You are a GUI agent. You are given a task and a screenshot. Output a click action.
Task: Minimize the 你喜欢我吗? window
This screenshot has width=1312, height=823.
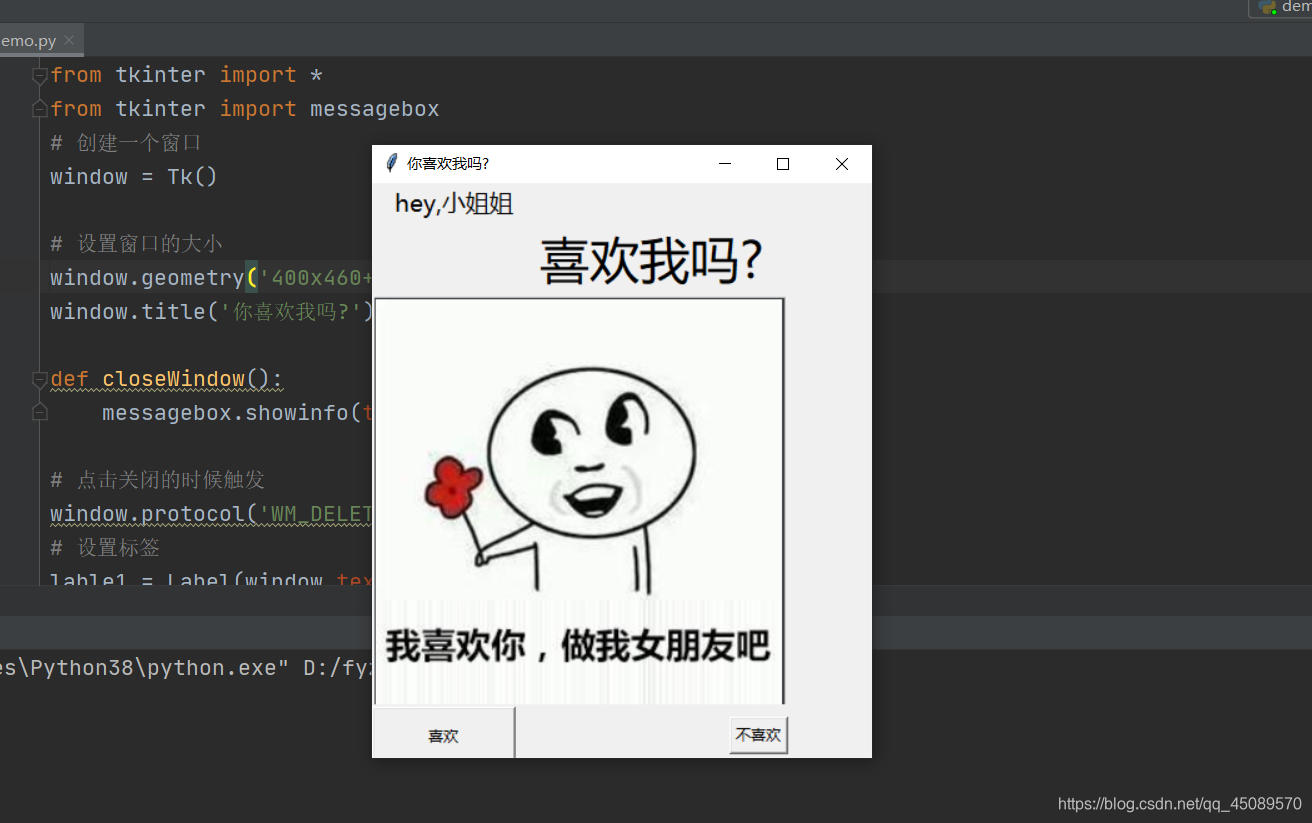(725, 164)
